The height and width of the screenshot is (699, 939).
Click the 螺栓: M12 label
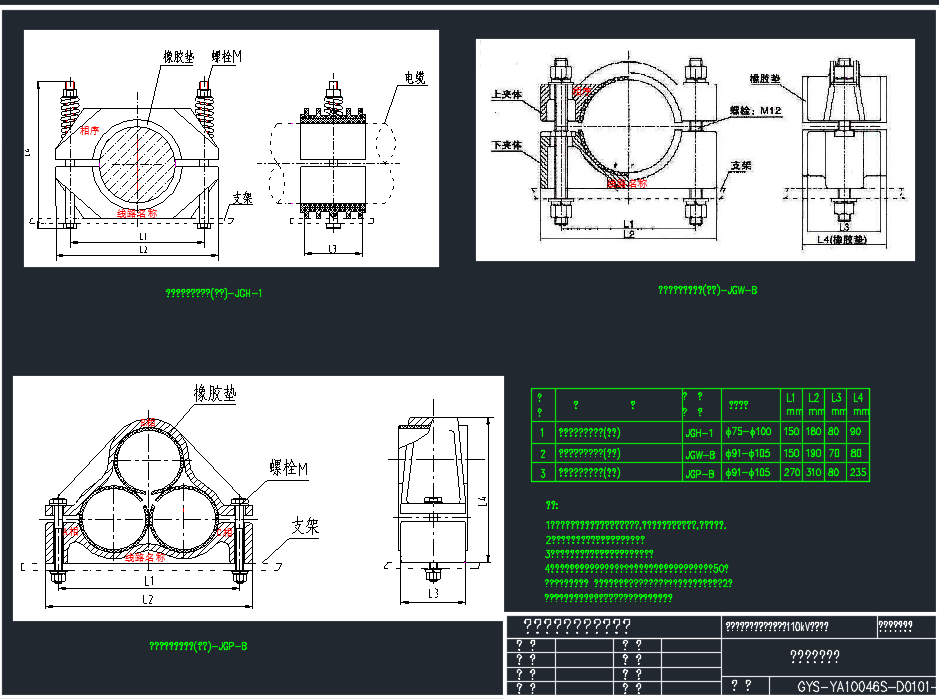[x=756, y=111]
